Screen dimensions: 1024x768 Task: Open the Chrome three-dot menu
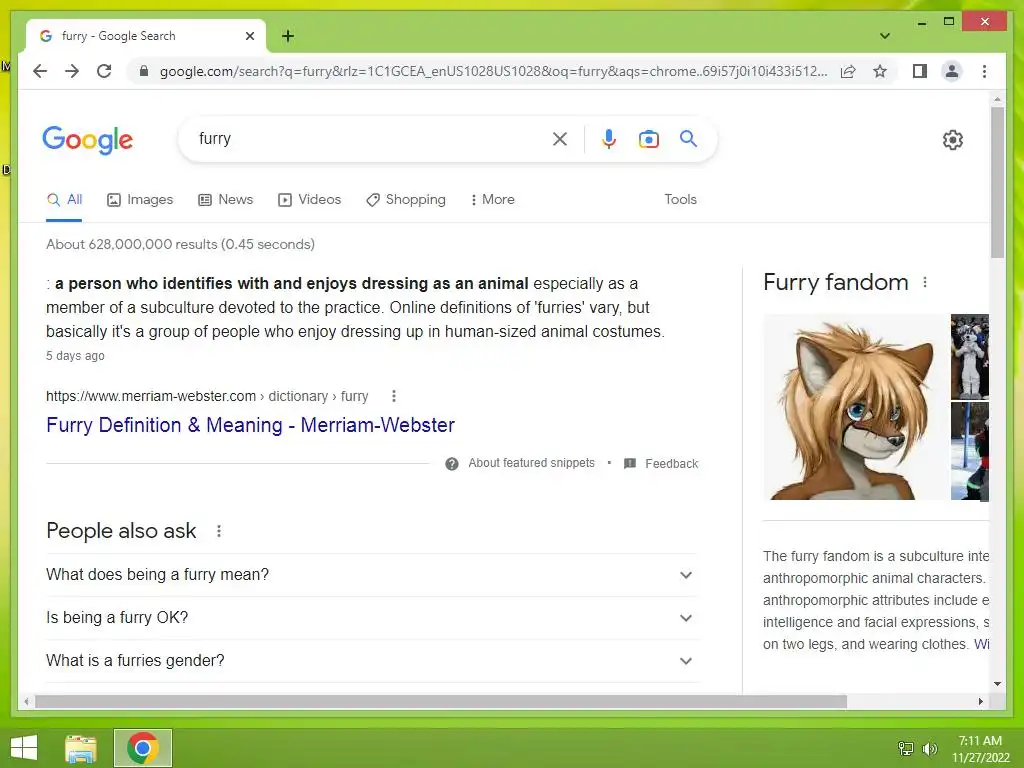coord(984,71)
